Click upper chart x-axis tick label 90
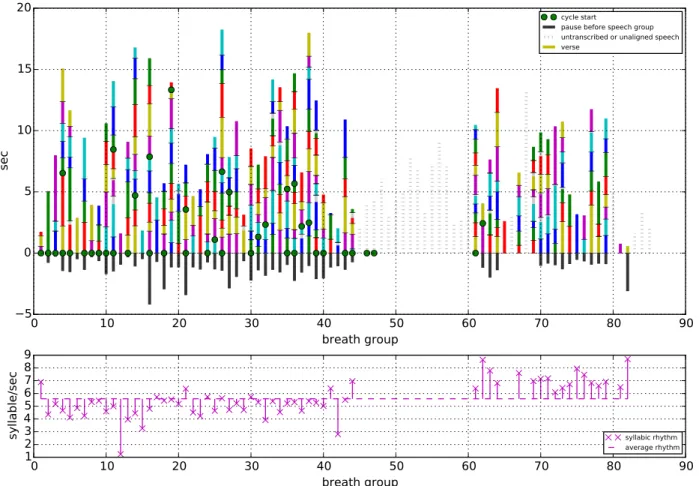699x486 pixels. (x=686, y=324)
